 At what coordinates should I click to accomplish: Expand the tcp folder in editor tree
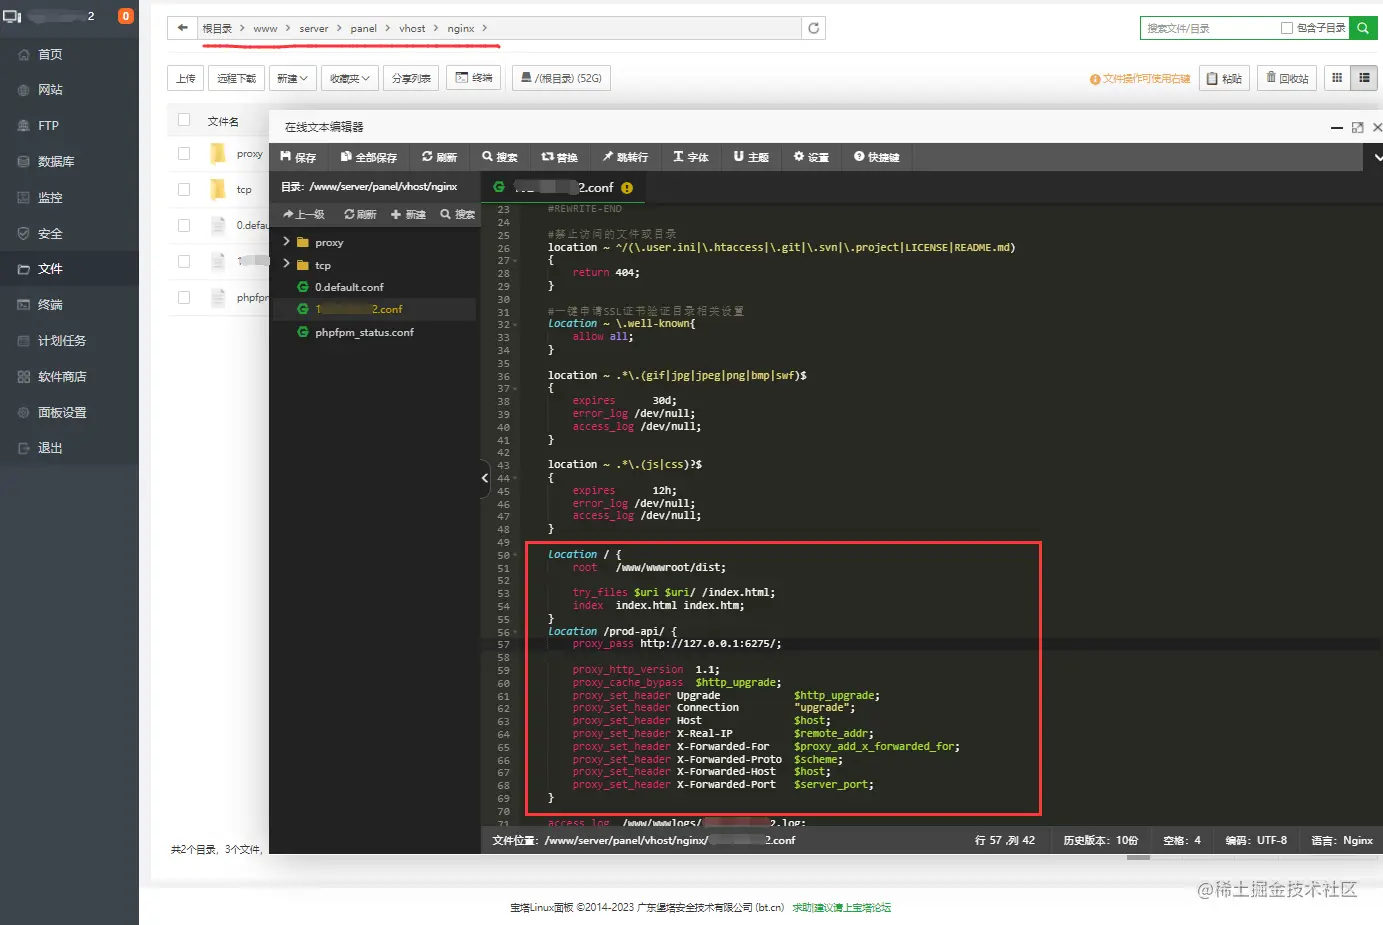tap(286, 265)
